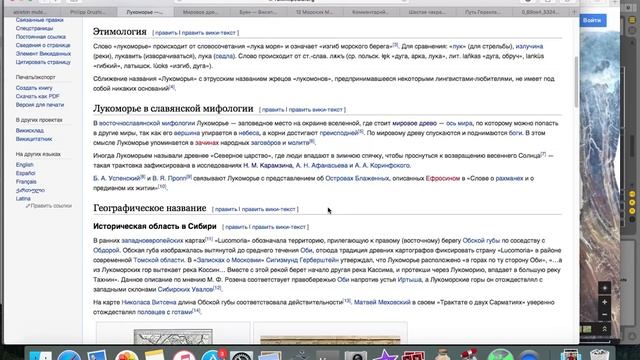The image size is (640, 360).
Task: Open Trash in the Dock
Action: (x=600, y=355)
